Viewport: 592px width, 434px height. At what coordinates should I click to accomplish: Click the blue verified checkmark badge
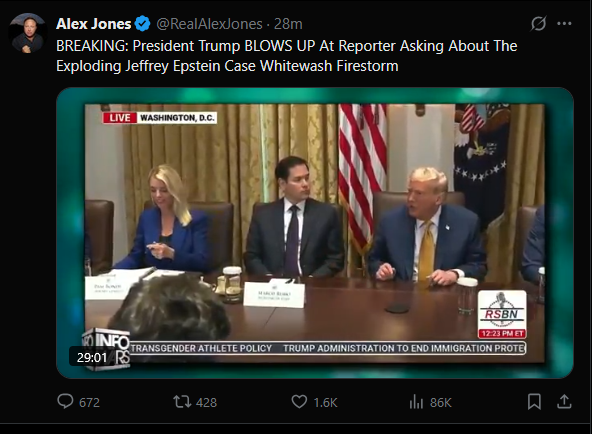[143, 24]
